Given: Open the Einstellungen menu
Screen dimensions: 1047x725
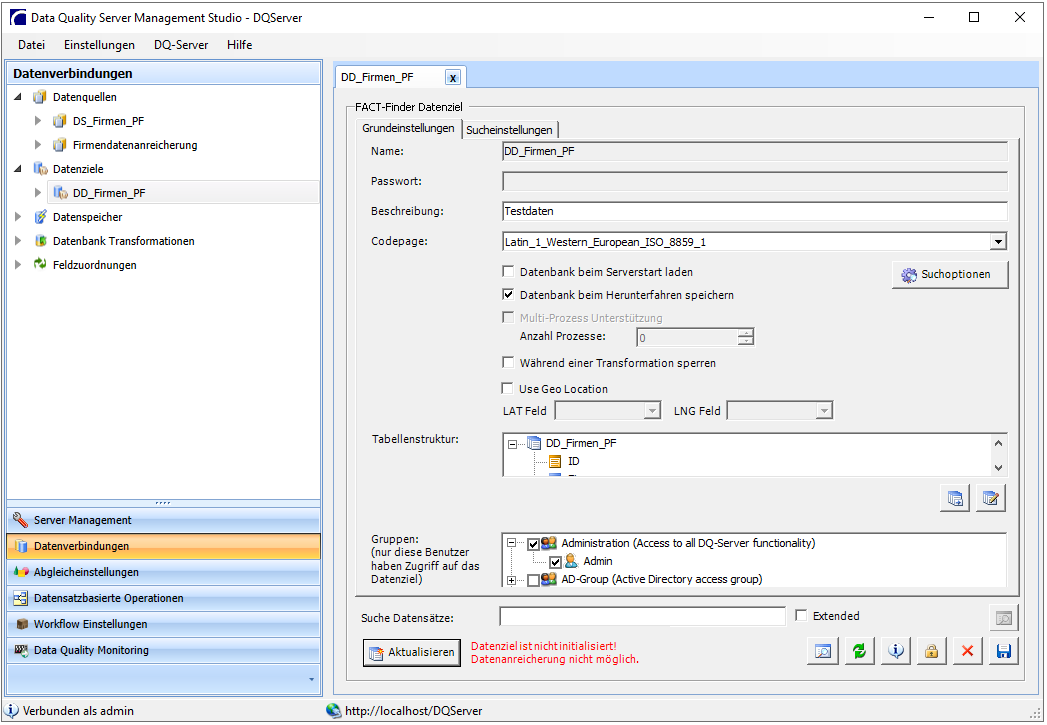Looking at the screenshot, I should (99, 45).
